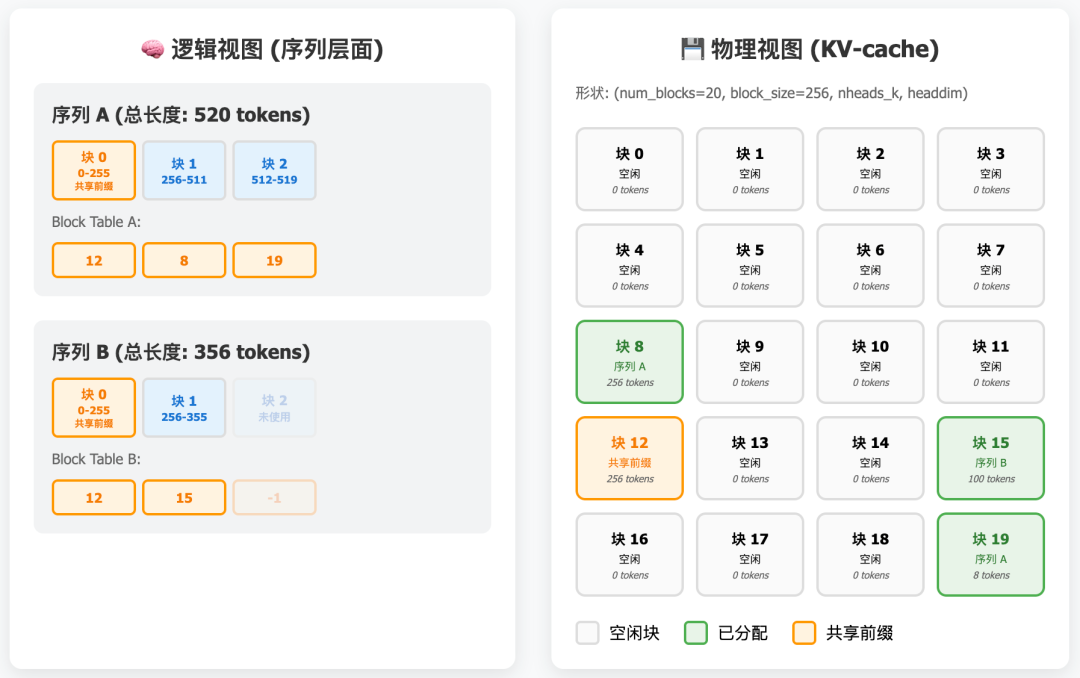Select shared prefix block 0 of sequence A
This screenshot has height=678, width=1080.
93,170
